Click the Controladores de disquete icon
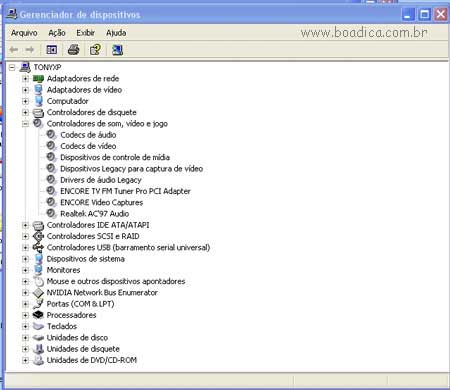 click(x=38, y=113)
